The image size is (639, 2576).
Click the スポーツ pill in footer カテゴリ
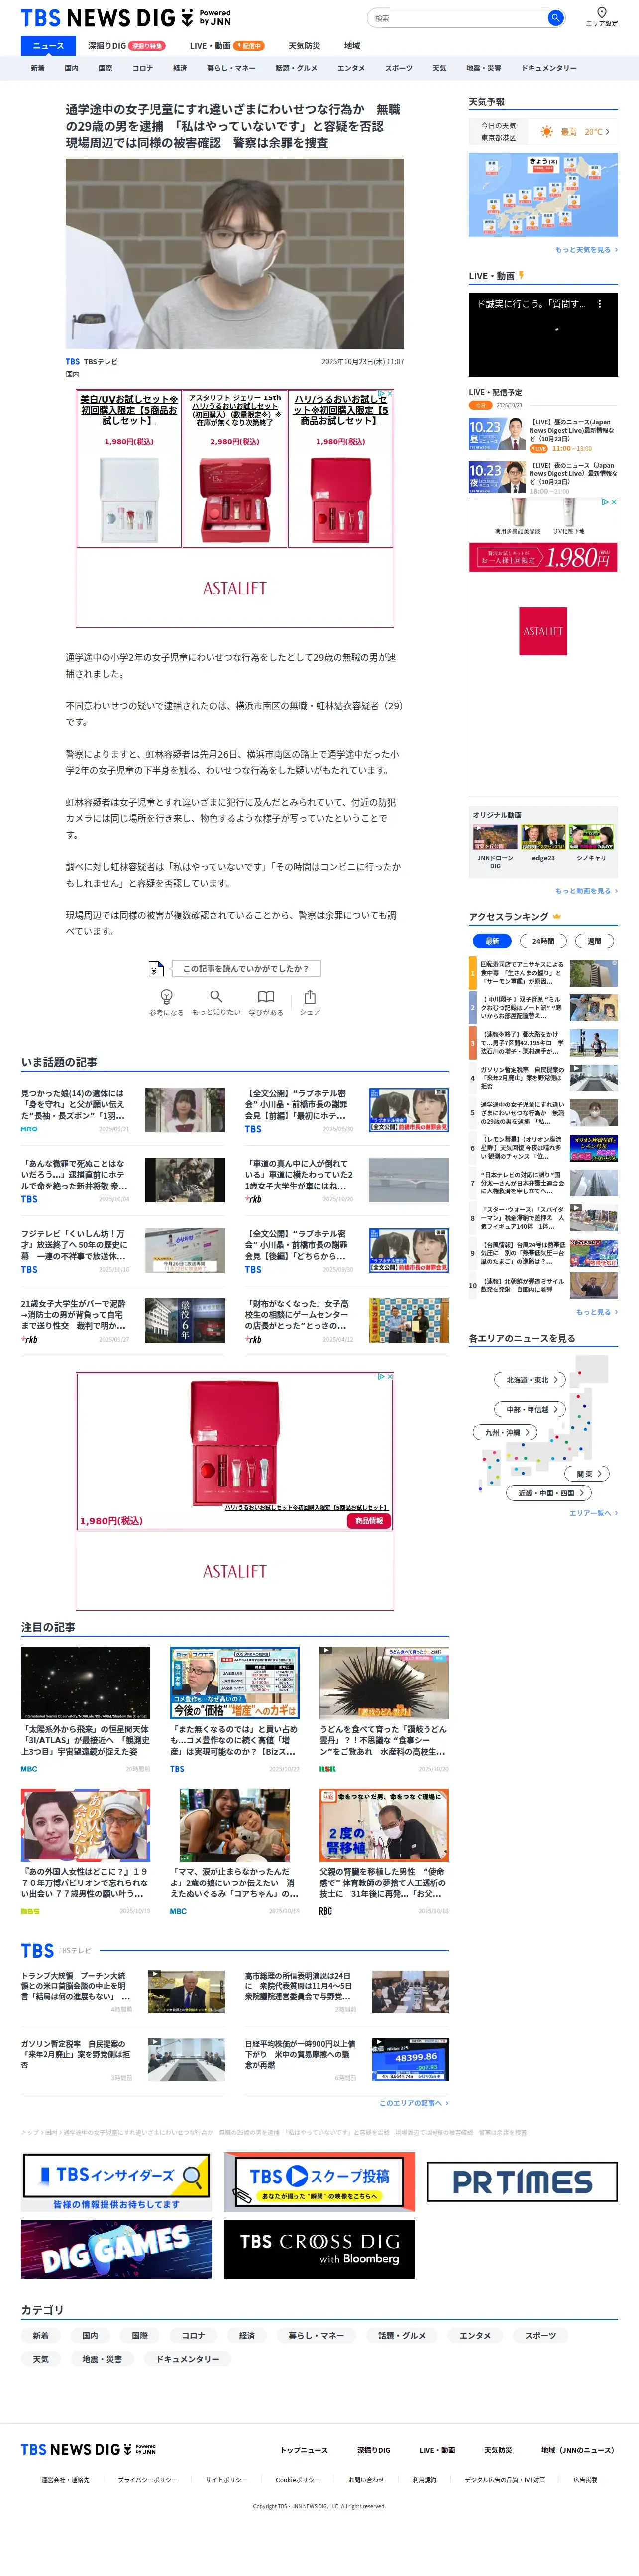click(x=540, y=2335)
